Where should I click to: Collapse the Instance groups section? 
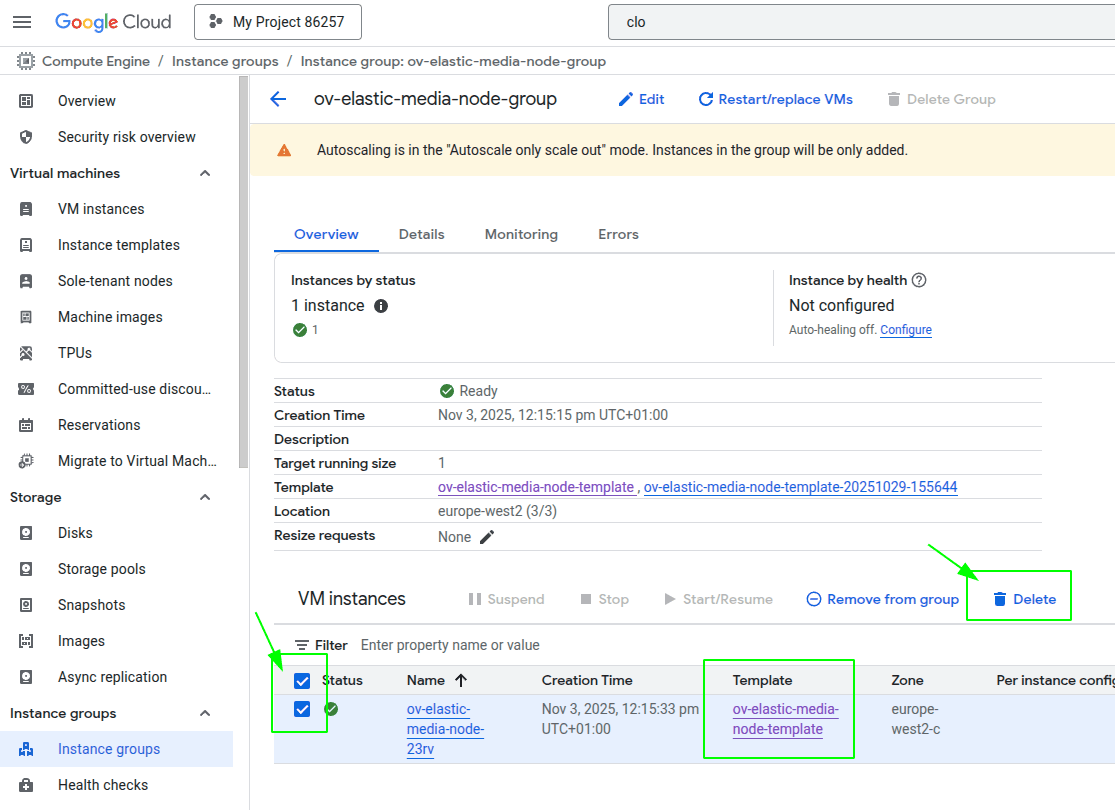204,713
